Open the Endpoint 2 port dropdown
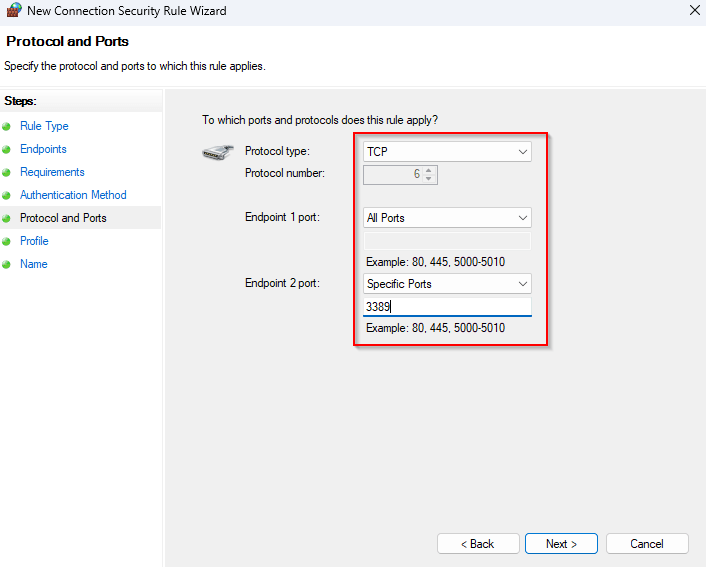706x567 pixels. tap(447, 284)
